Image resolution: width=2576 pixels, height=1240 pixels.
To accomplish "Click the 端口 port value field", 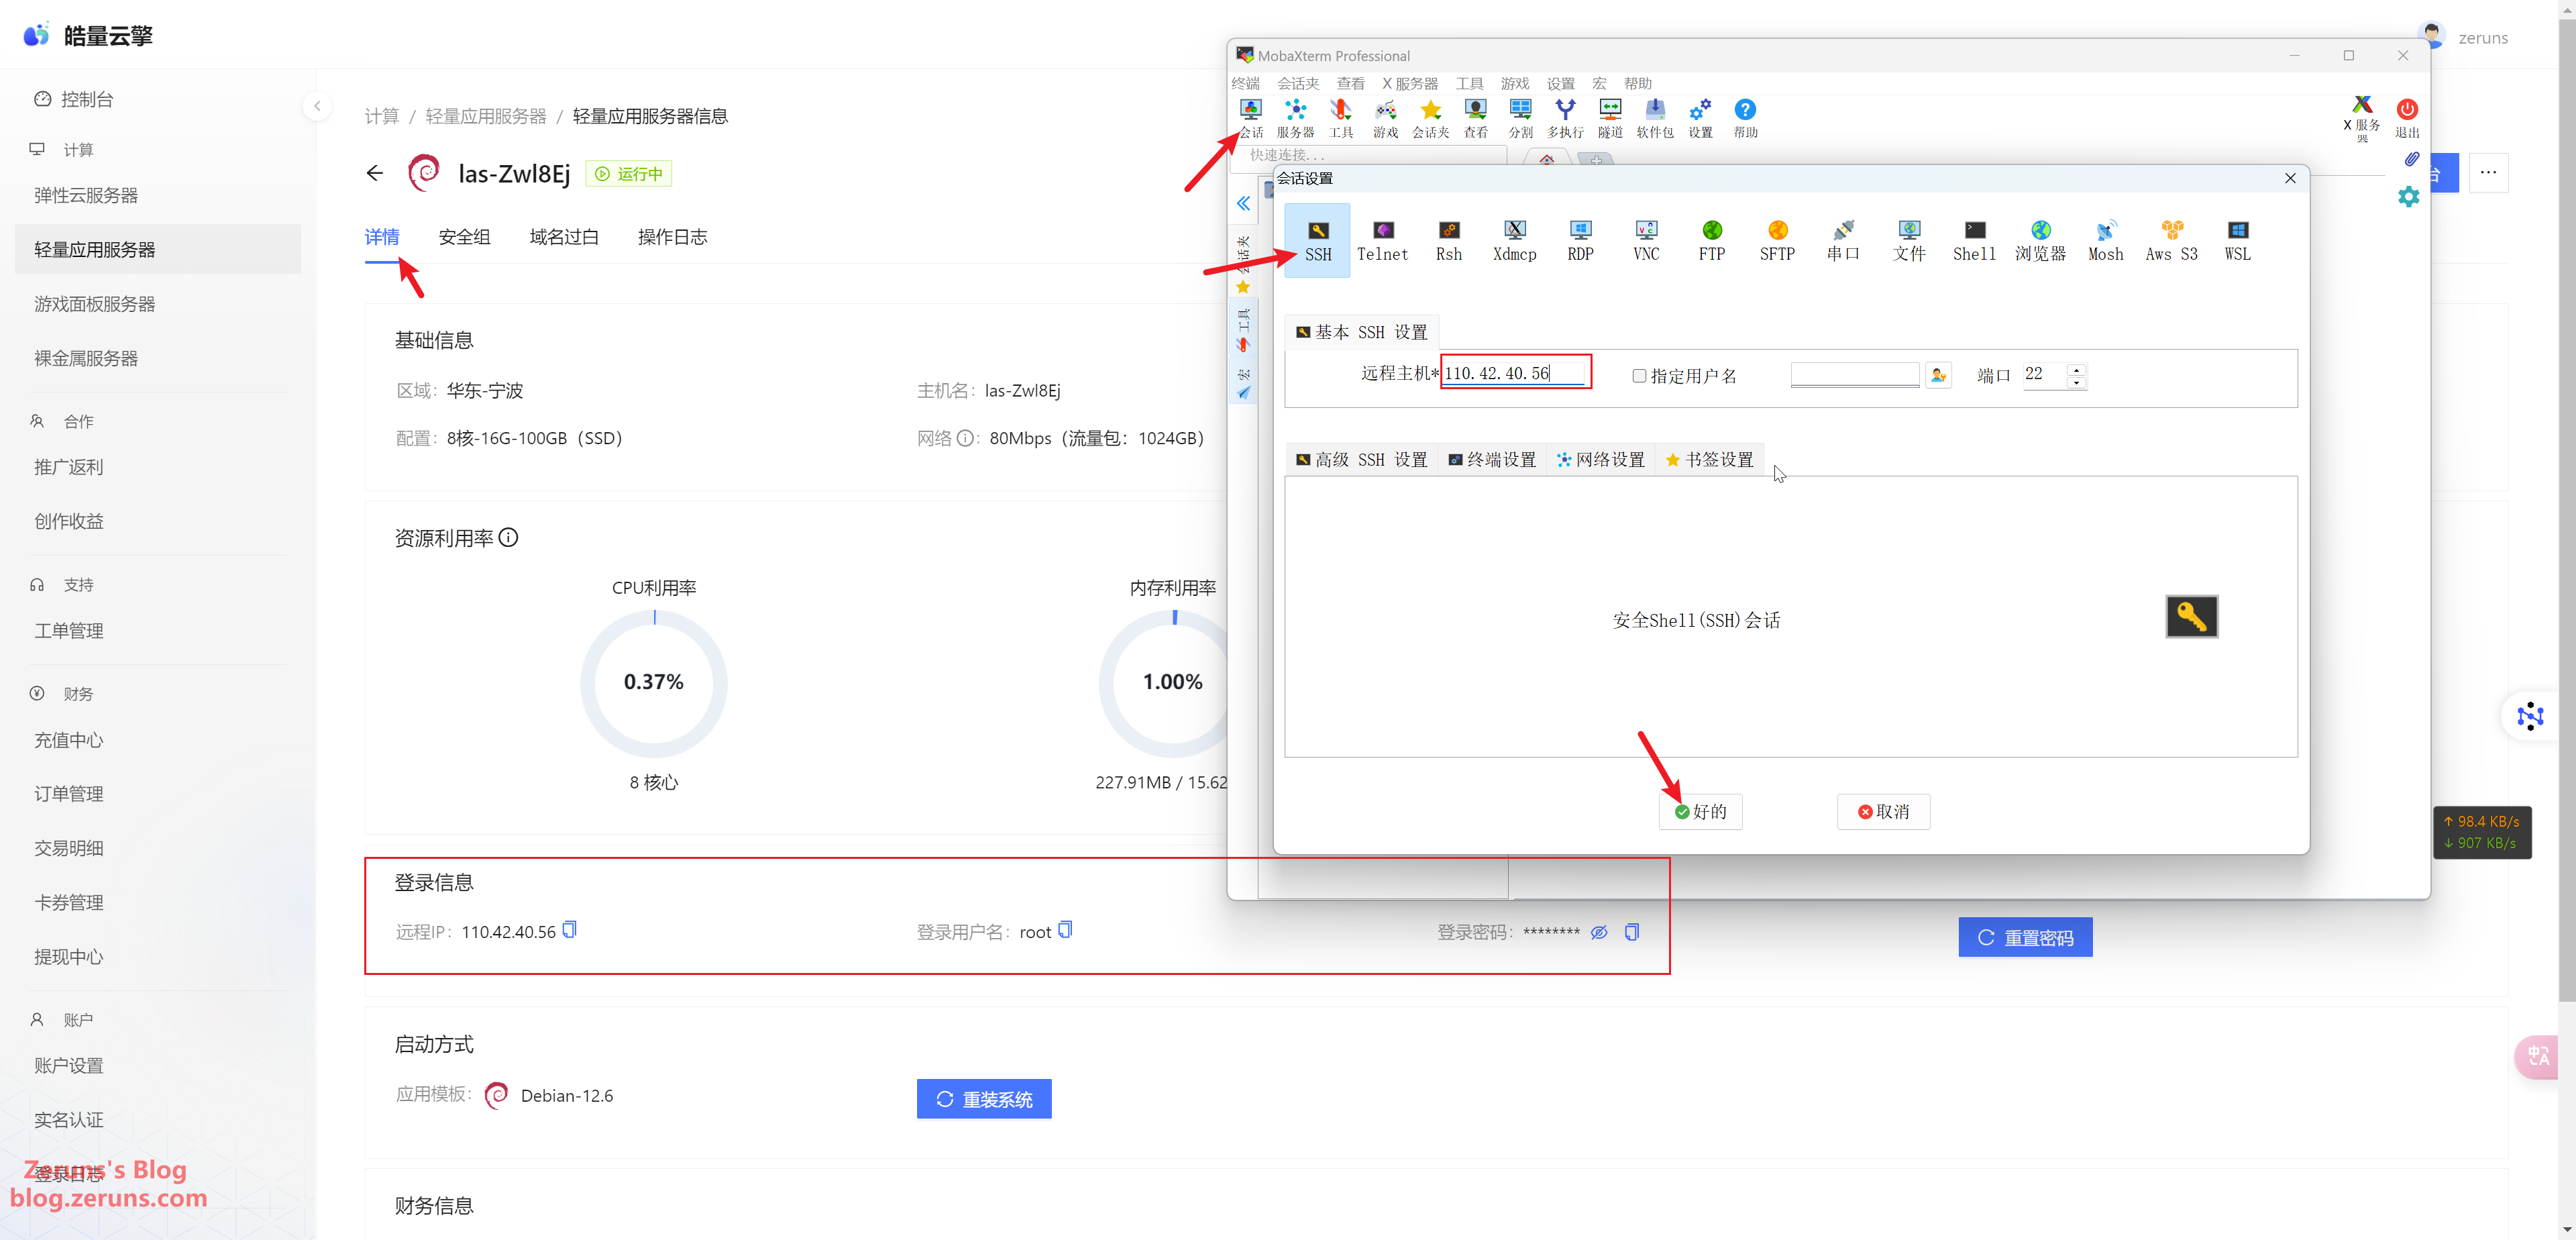I will tap(2045, 374).
